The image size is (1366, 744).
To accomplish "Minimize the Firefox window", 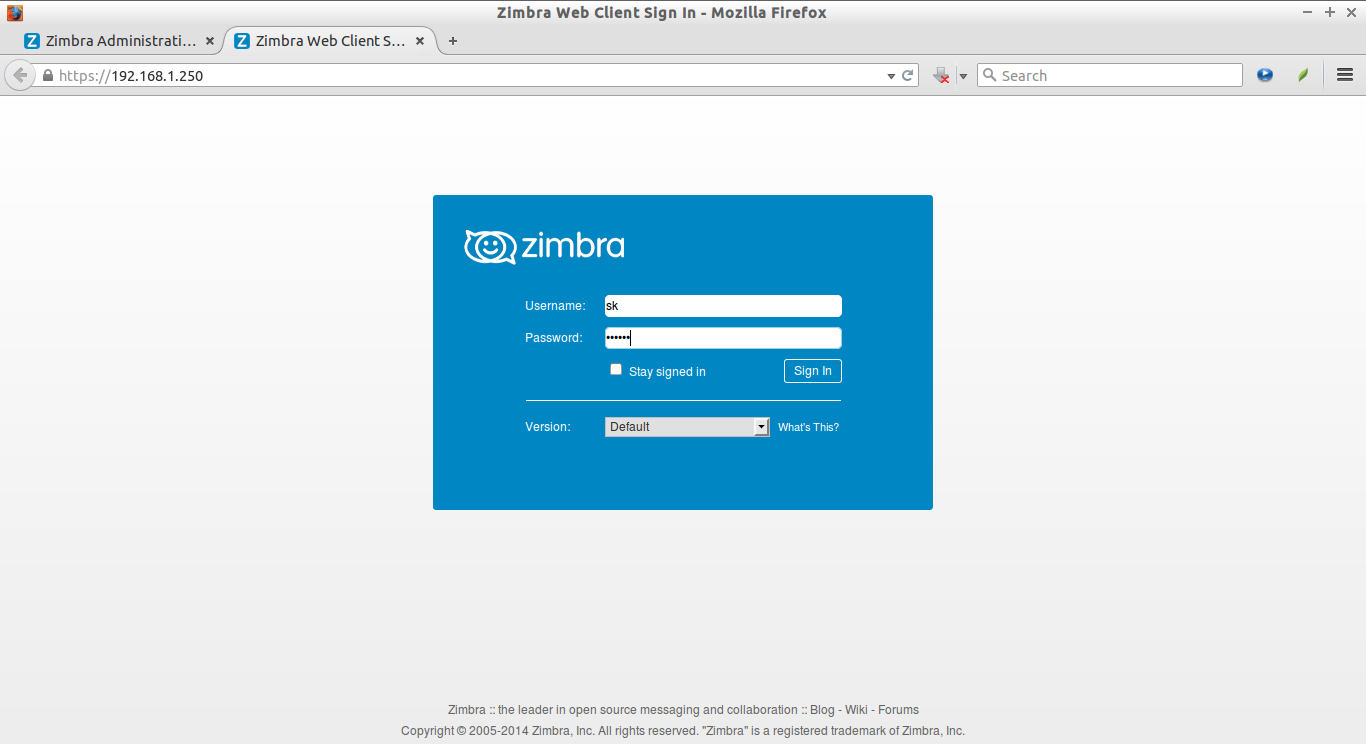I will point(1308,12).
